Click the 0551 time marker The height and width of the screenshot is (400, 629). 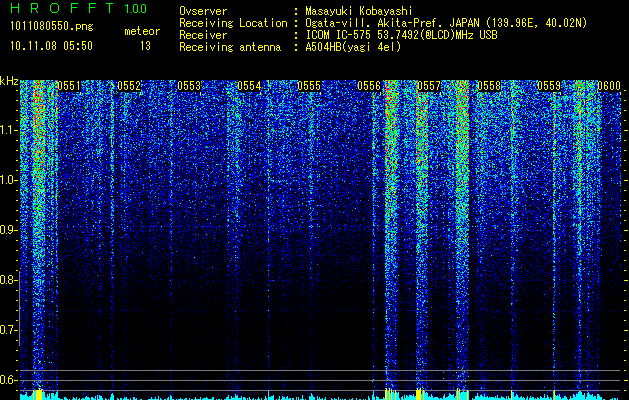click(x=69, y=86)
